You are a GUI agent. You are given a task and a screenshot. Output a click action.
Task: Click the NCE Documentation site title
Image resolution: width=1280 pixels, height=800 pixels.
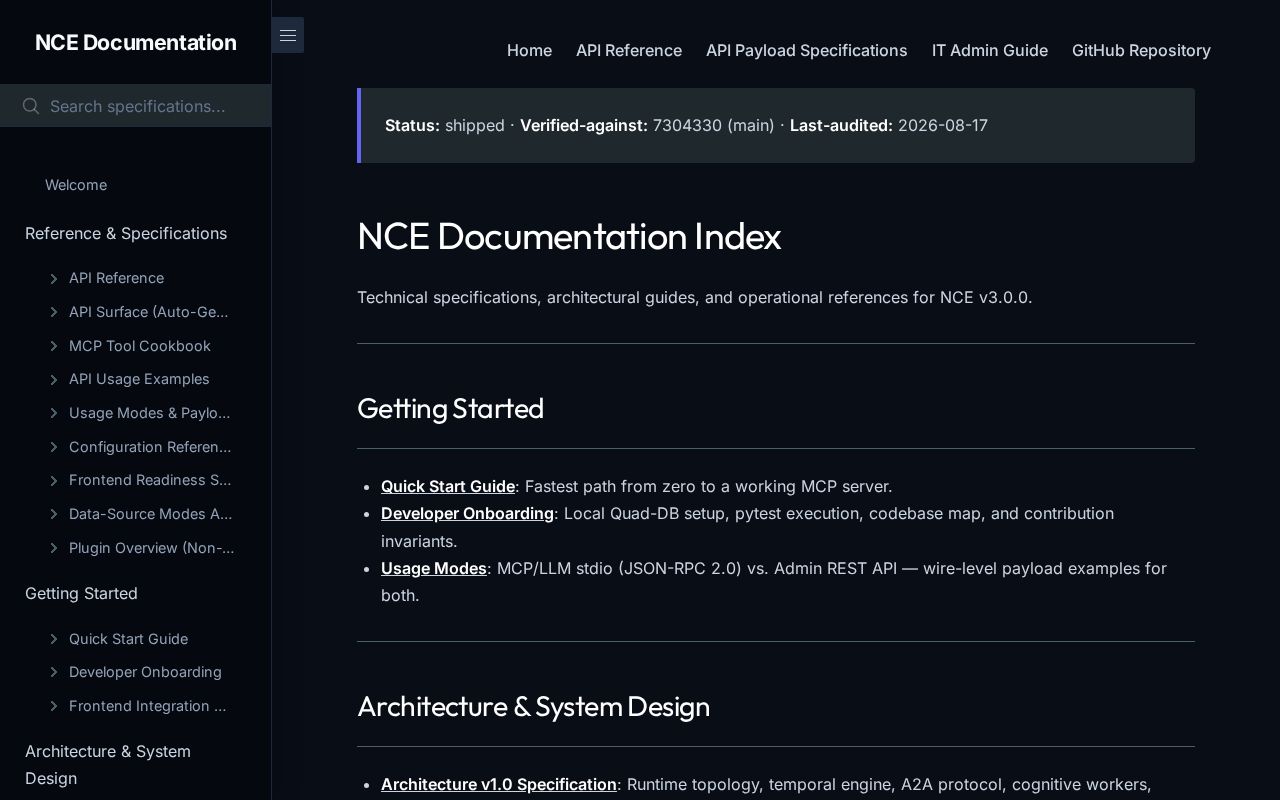pyautogui.click(x=136, y=42)
